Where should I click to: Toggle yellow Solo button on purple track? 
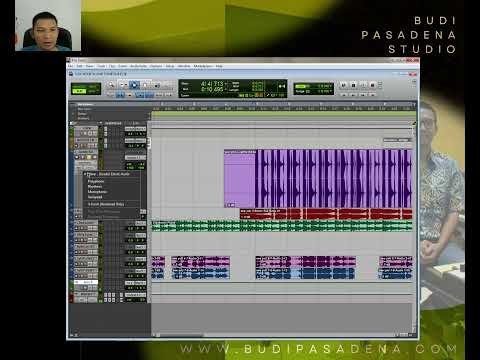coord(89,157)
